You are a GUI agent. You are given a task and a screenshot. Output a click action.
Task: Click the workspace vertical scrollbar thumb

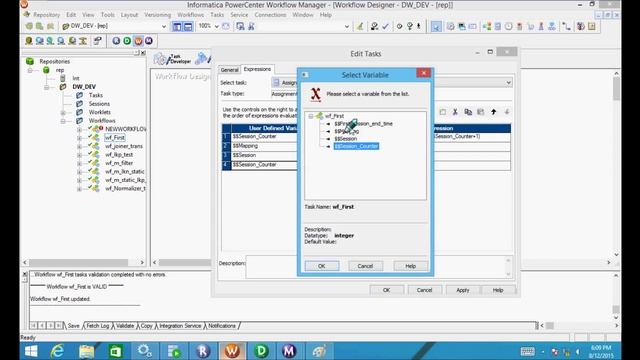tap(616, 89)
